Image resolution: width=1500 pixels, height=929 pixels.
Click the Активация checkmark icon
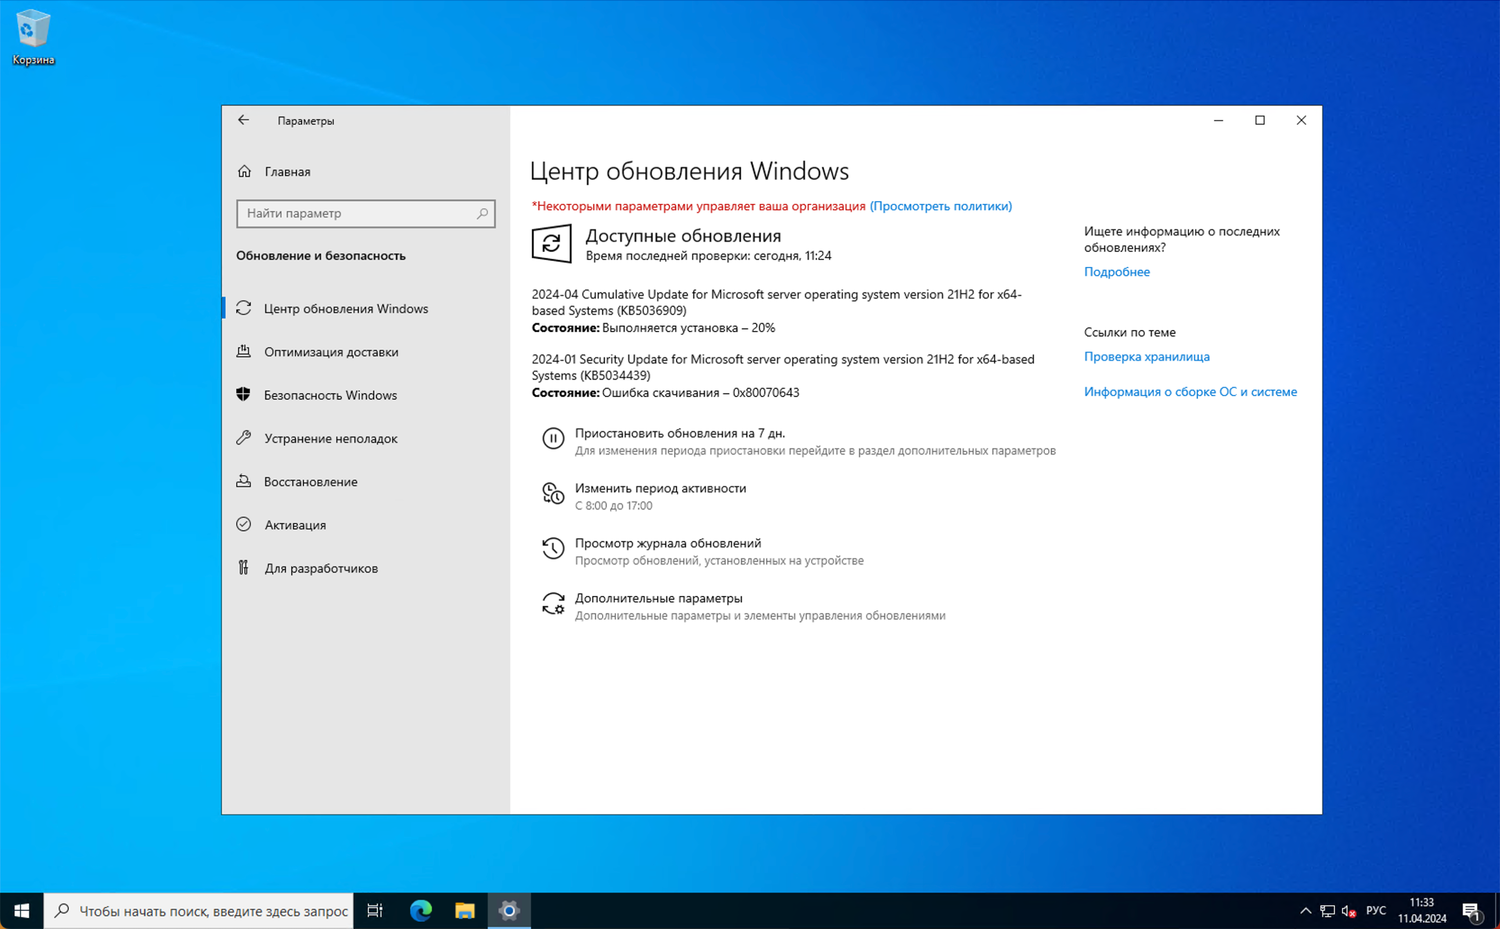(x=244, y=524)
